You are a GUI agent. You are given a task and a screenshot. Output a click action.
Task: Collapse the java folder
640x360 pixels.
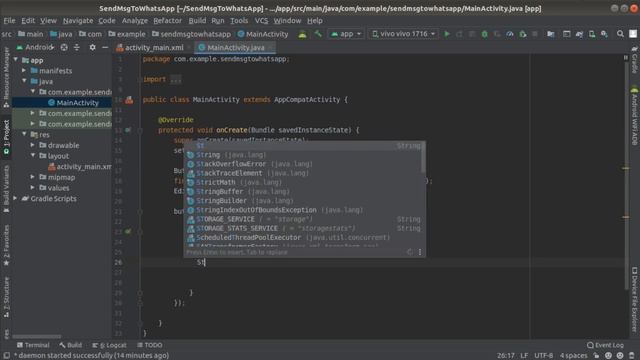click(24, 81)
